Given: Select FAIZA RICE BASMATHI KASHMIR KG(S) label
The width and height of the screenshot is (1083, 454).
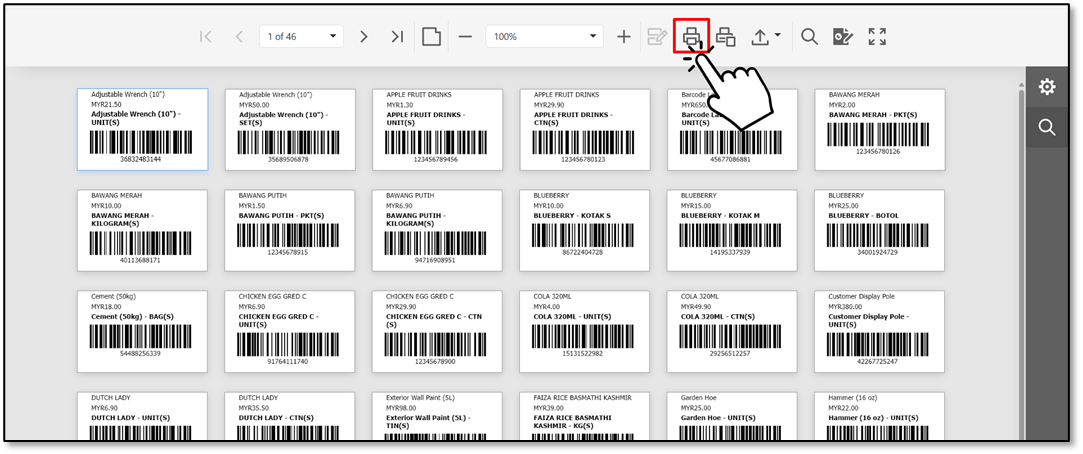Looking at the screenshot, I should click(584, 417).
